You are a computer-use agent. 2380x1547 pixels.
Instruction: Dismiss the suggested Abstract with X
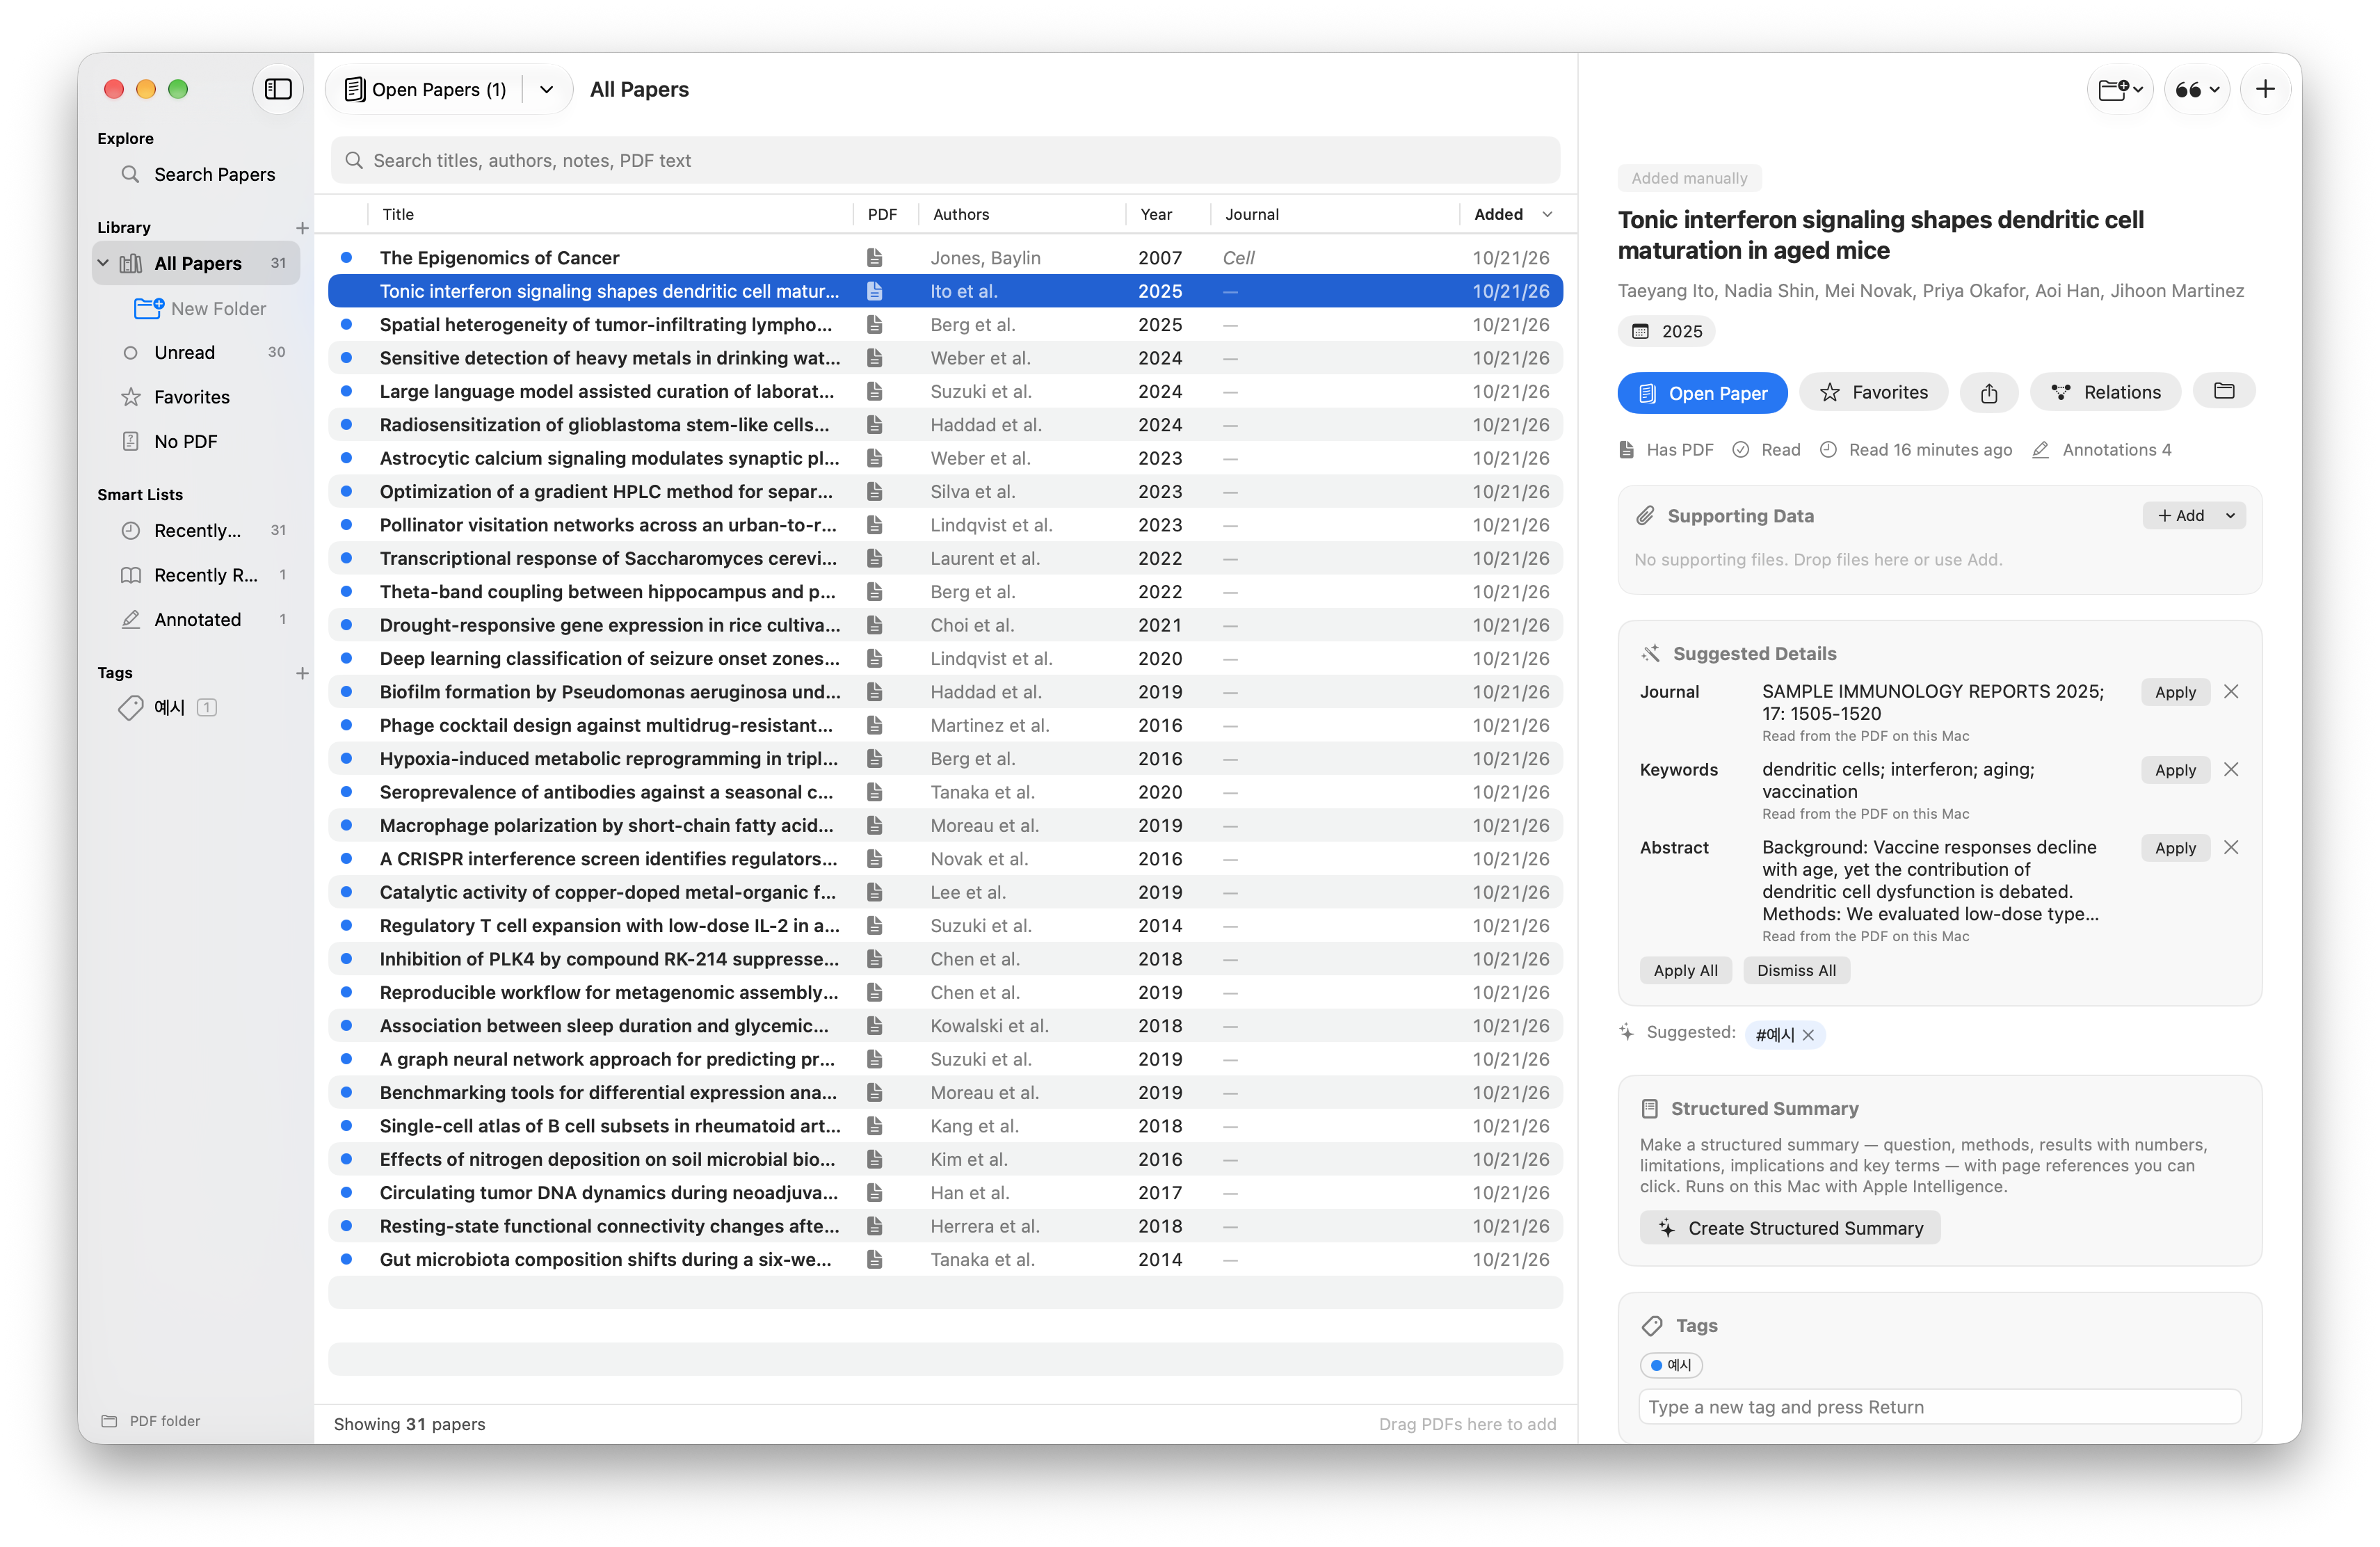[2231, 848]
